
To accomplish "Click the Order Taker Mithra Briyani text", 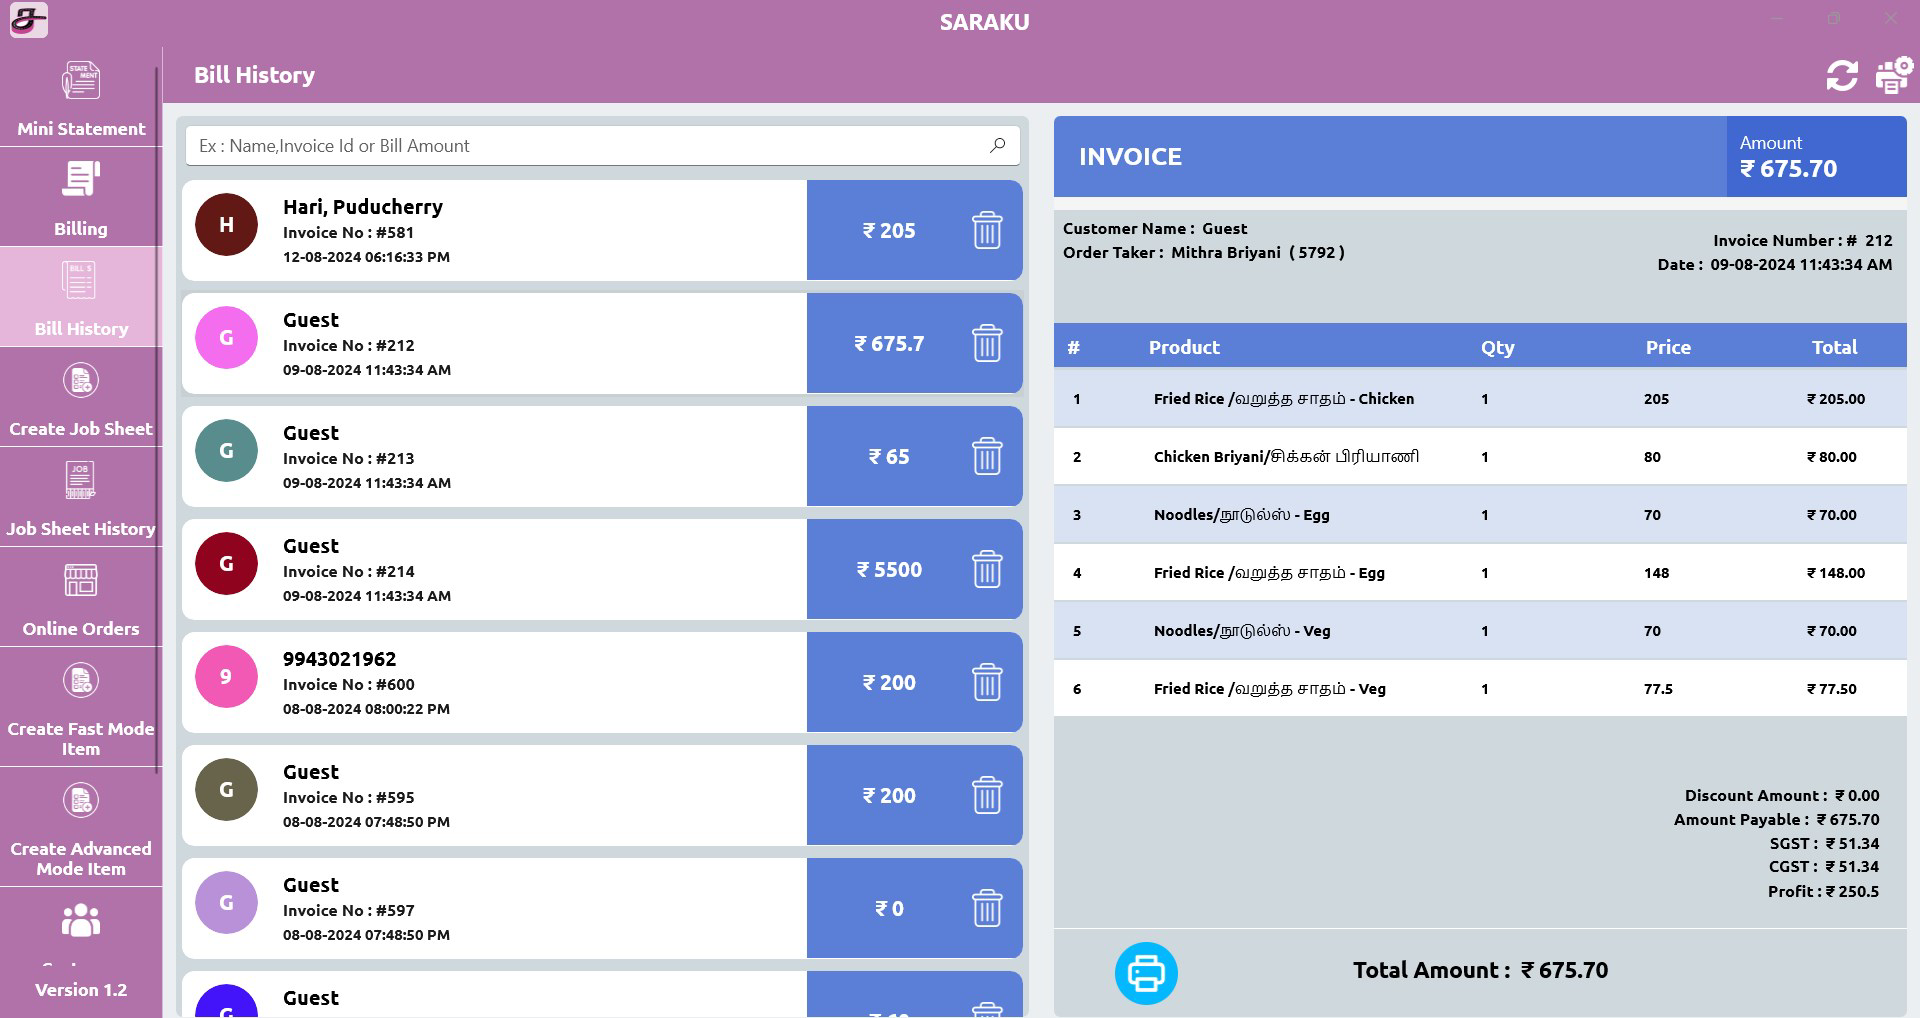I will tap(1203, 253).
